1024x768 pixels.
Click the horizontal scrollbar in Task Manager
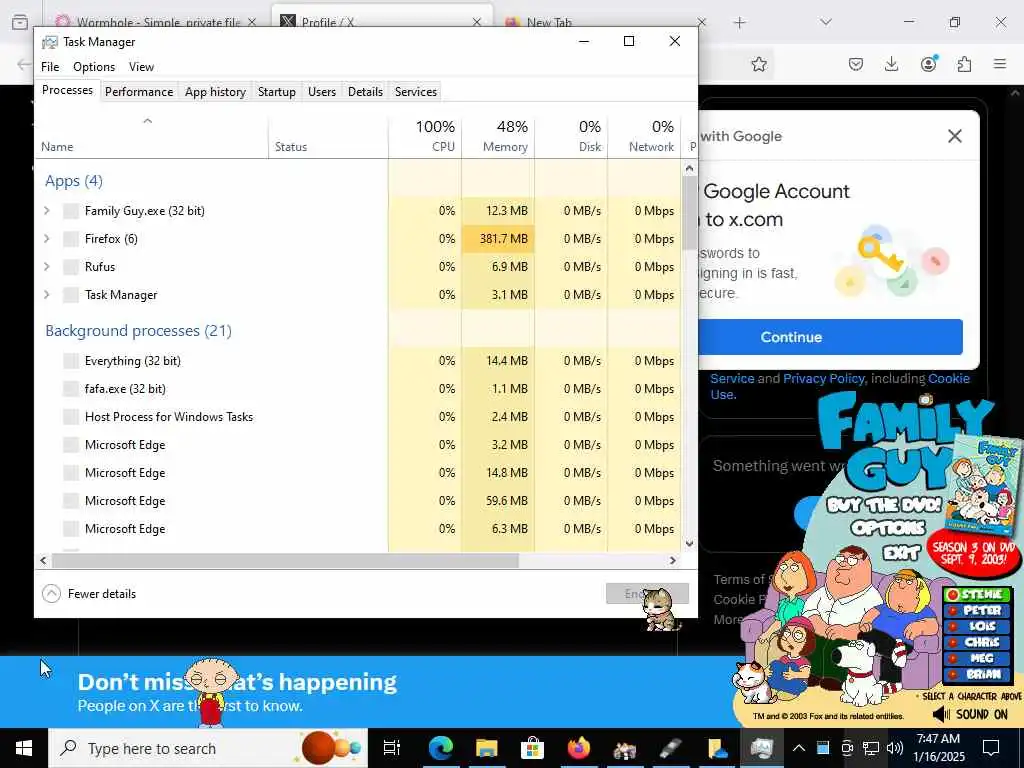tap(285, 560)
